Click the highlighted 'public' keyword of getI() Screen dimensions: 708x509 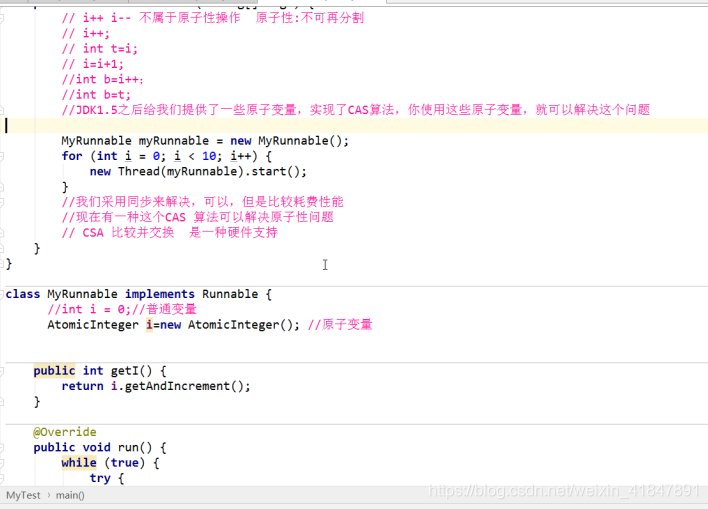click(x=54, y=371)
